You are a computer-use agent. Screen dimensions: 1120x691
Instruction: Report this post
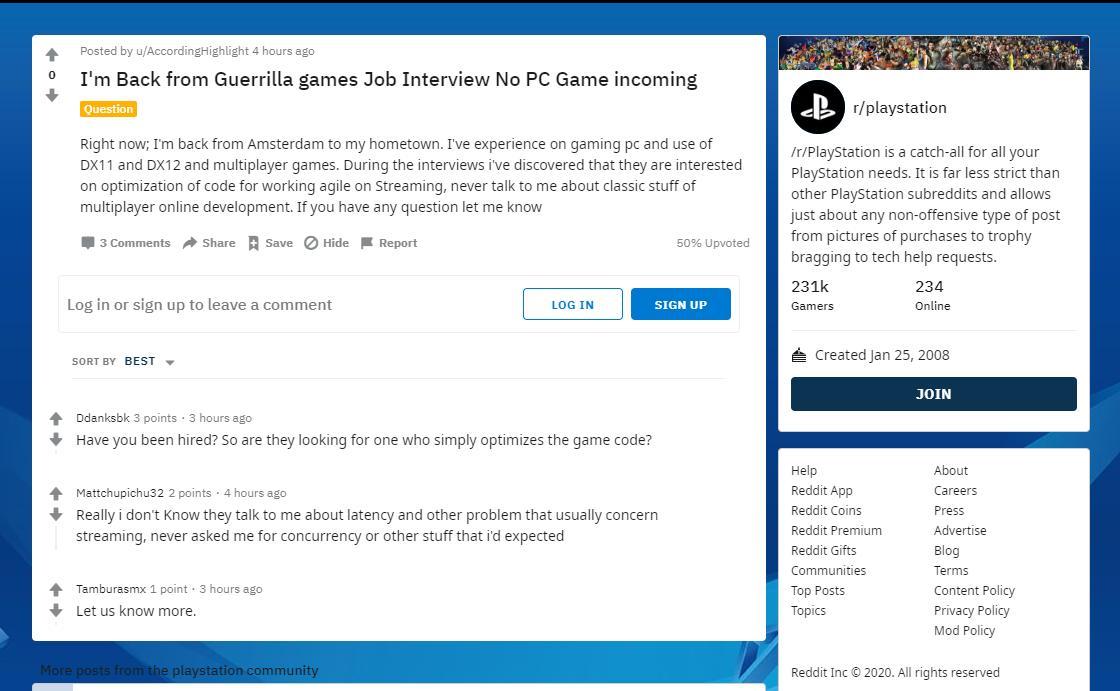tap(389, 243)
